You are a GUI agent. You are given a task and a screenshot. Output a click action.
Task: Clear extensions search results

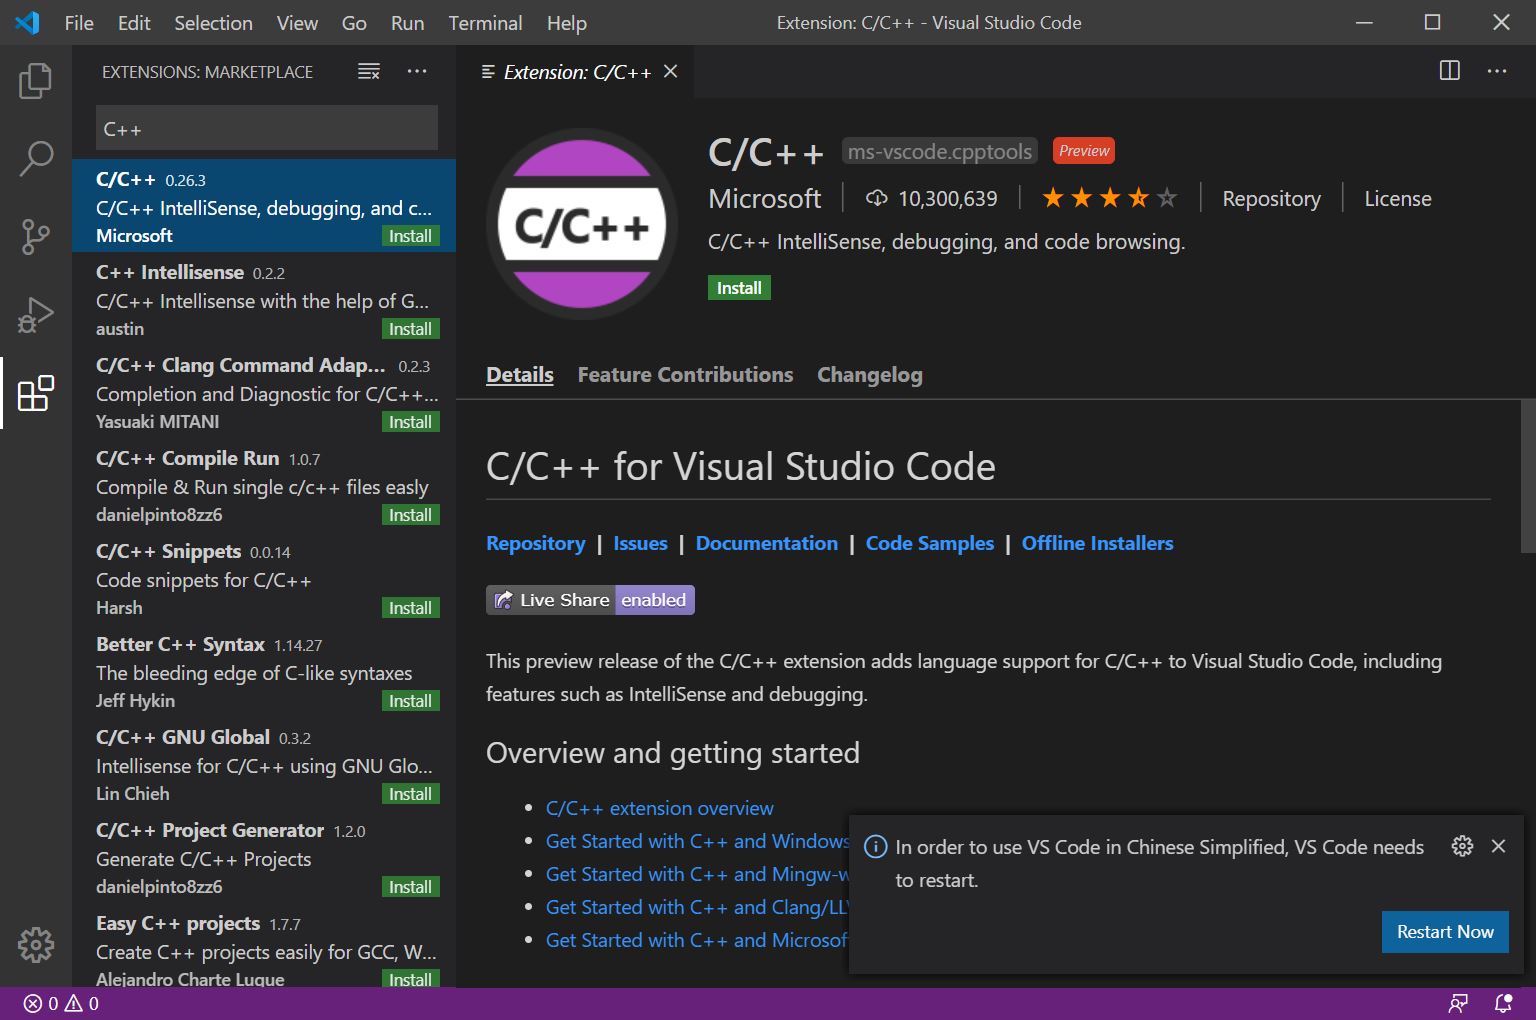[x=369, y=71]
